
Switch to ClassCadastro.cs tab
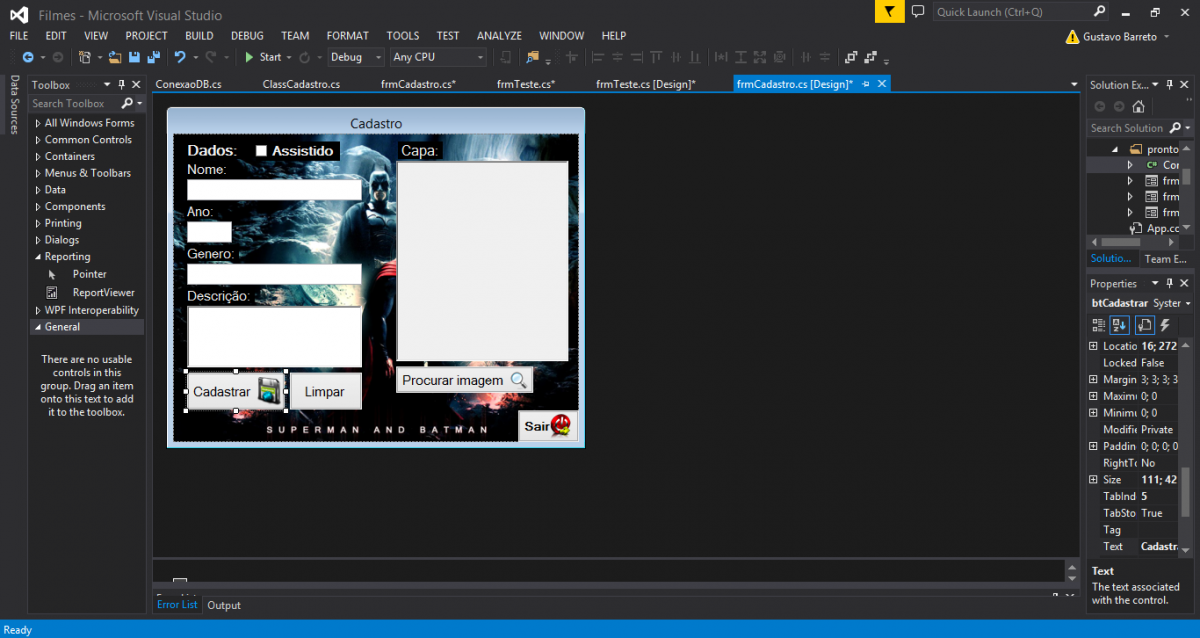tap(301, 84)
